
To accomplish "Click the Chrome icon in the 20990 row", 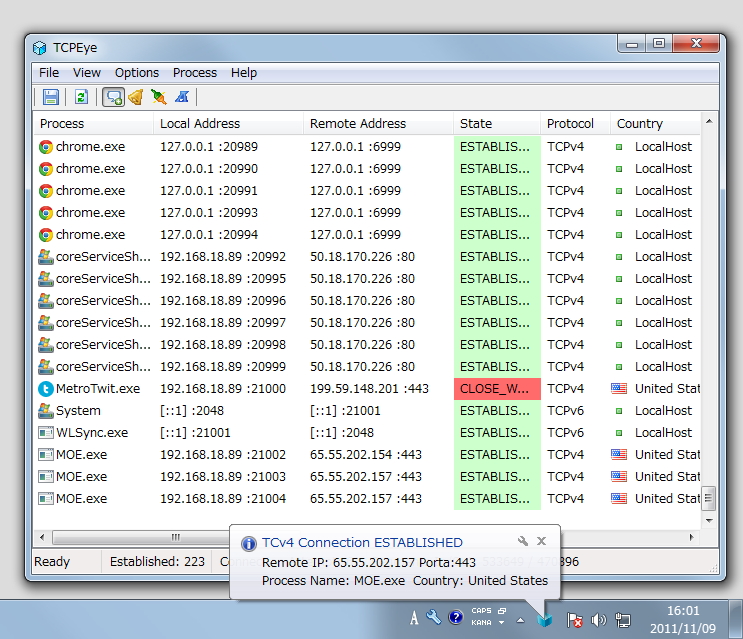I will (x=45, y=169).
